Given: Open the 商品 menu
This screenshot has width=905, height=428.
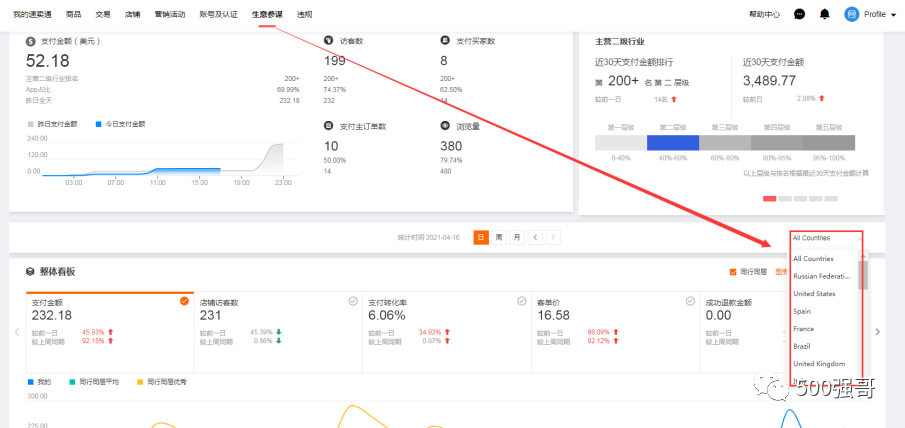Looking at the screenshot, I should coord(73,14).
